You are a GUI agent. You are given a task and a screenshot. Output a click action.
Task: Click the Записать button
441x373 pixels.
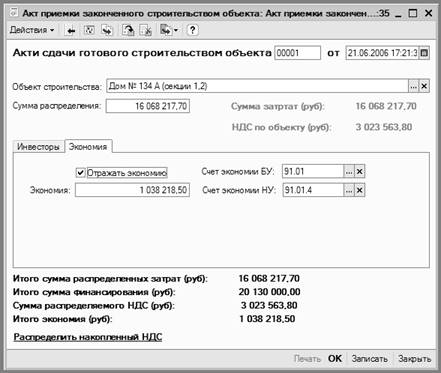click(x=370, y=359)
